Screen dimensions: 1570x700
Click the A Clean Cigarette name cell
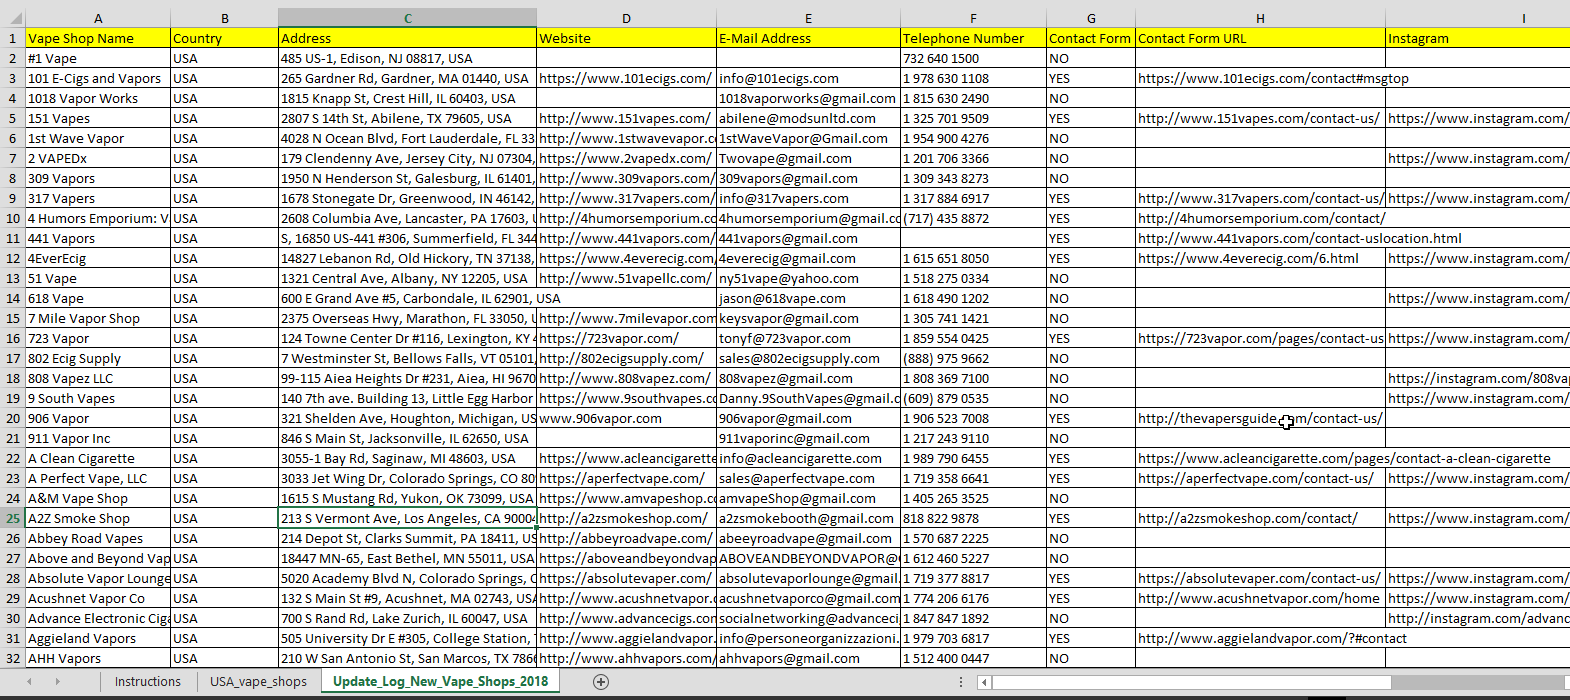[98, 458]
